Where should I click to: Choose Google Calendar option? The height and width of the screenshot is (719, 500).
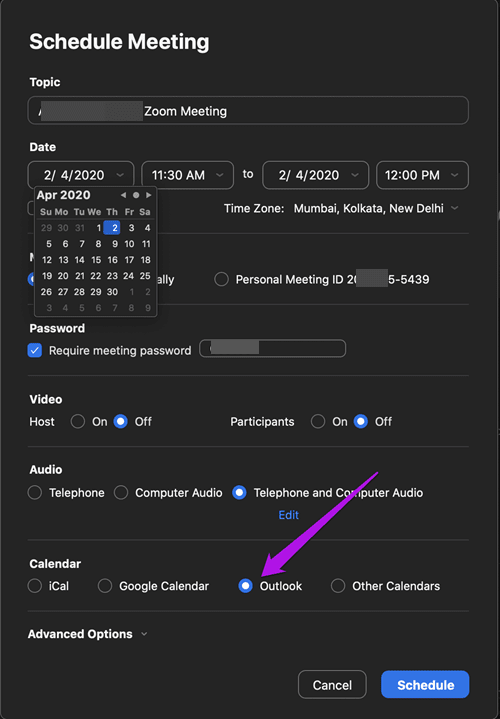[105, 586]
